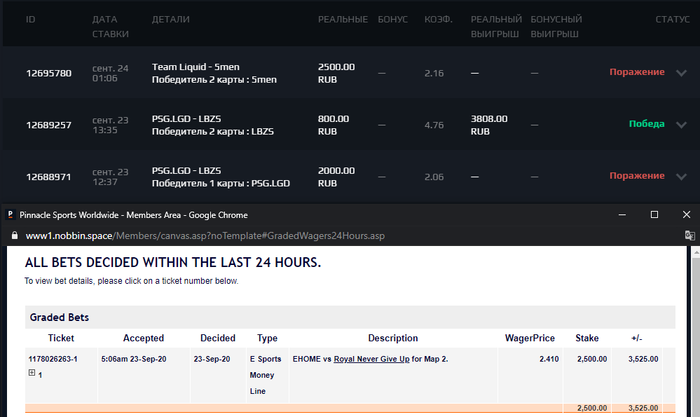Screen dimensions: 700x417
Task: Click ticket number 1178026263-1
Action: click(x=53, y=359)
